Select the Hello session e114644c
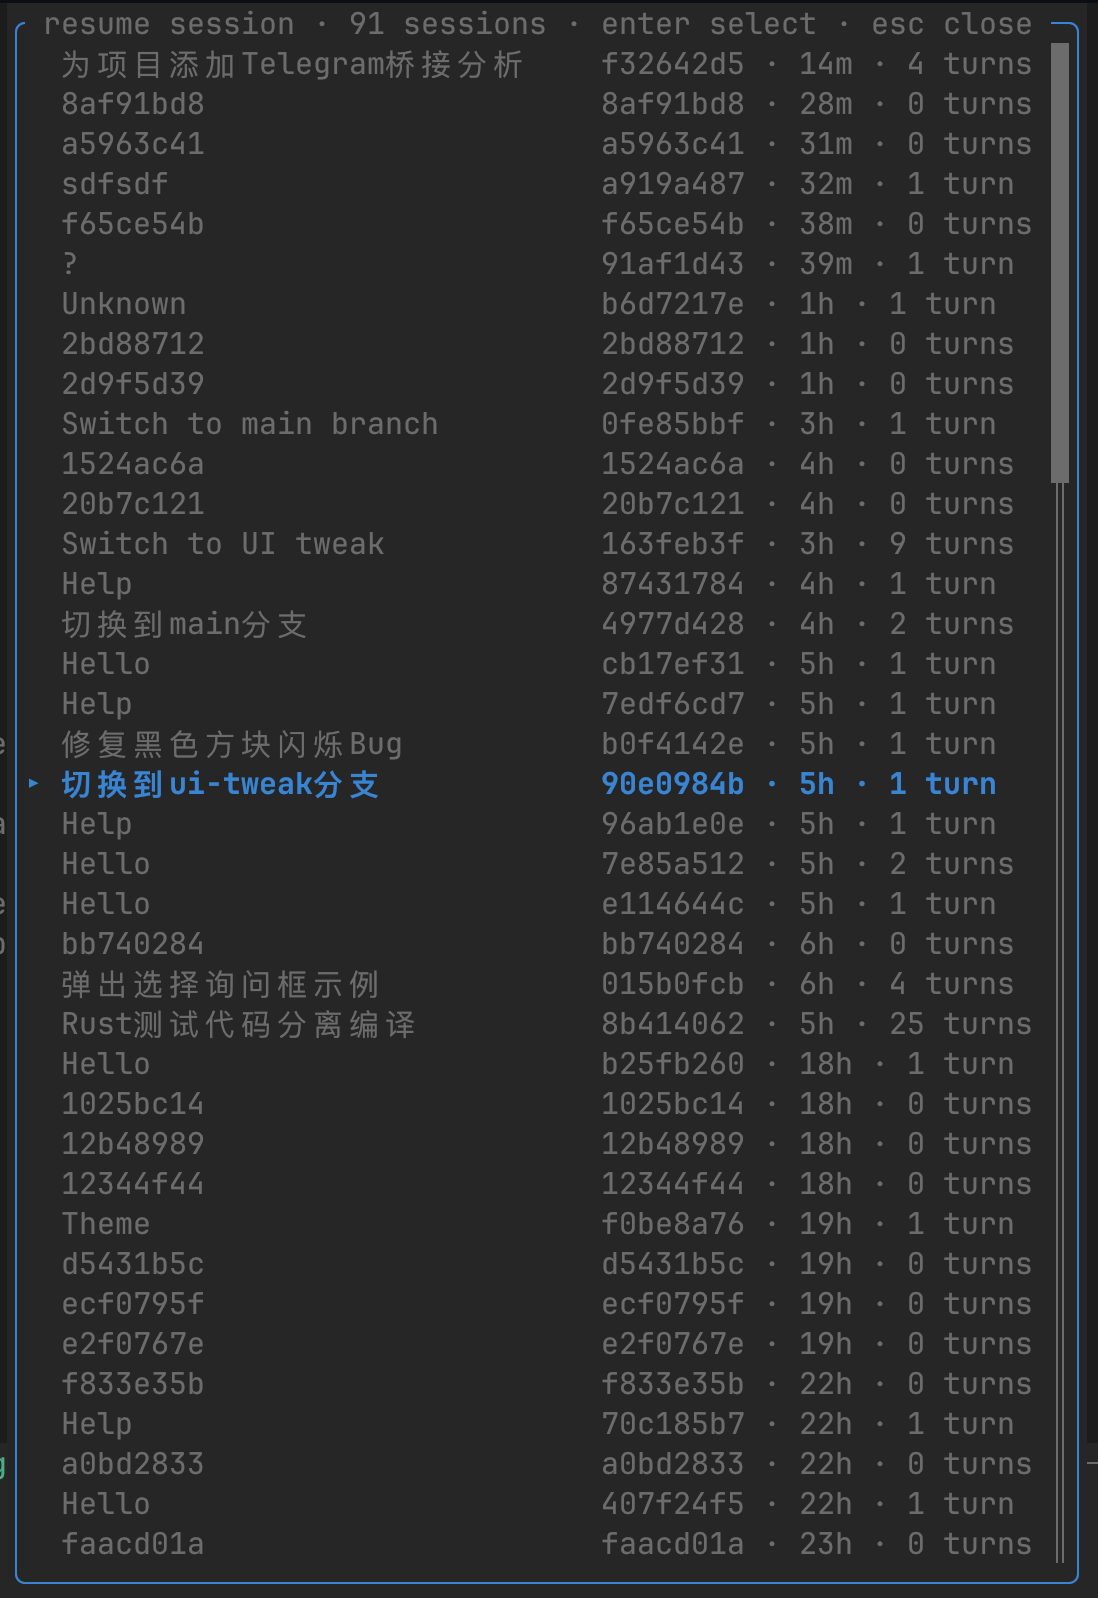The height and width of the screenshot is (1598, 1098). point(546,904)
